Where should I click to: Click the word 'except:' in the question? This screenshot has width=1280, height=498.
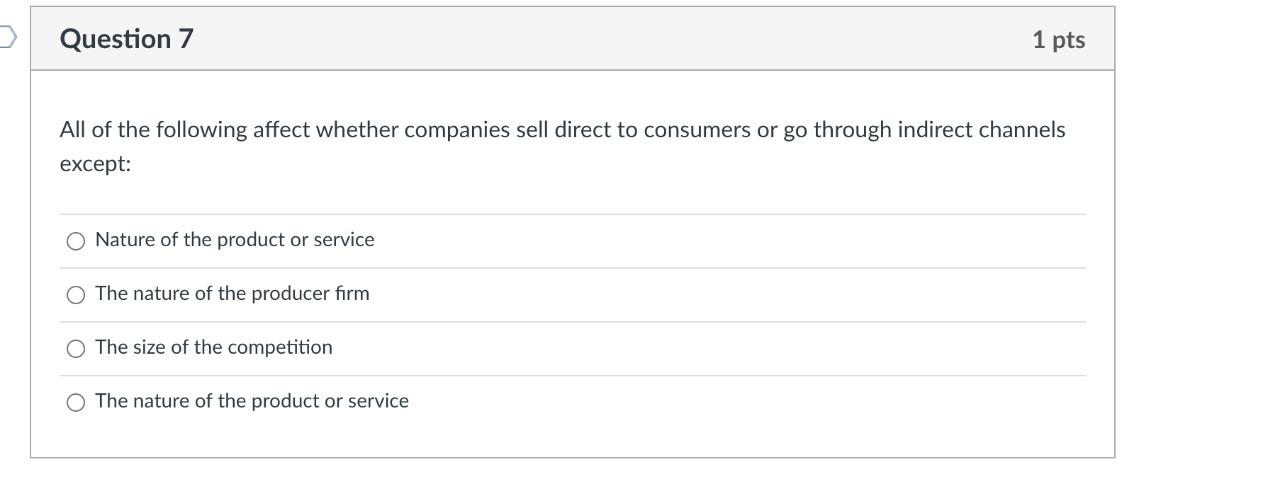(x=95, y=165)
